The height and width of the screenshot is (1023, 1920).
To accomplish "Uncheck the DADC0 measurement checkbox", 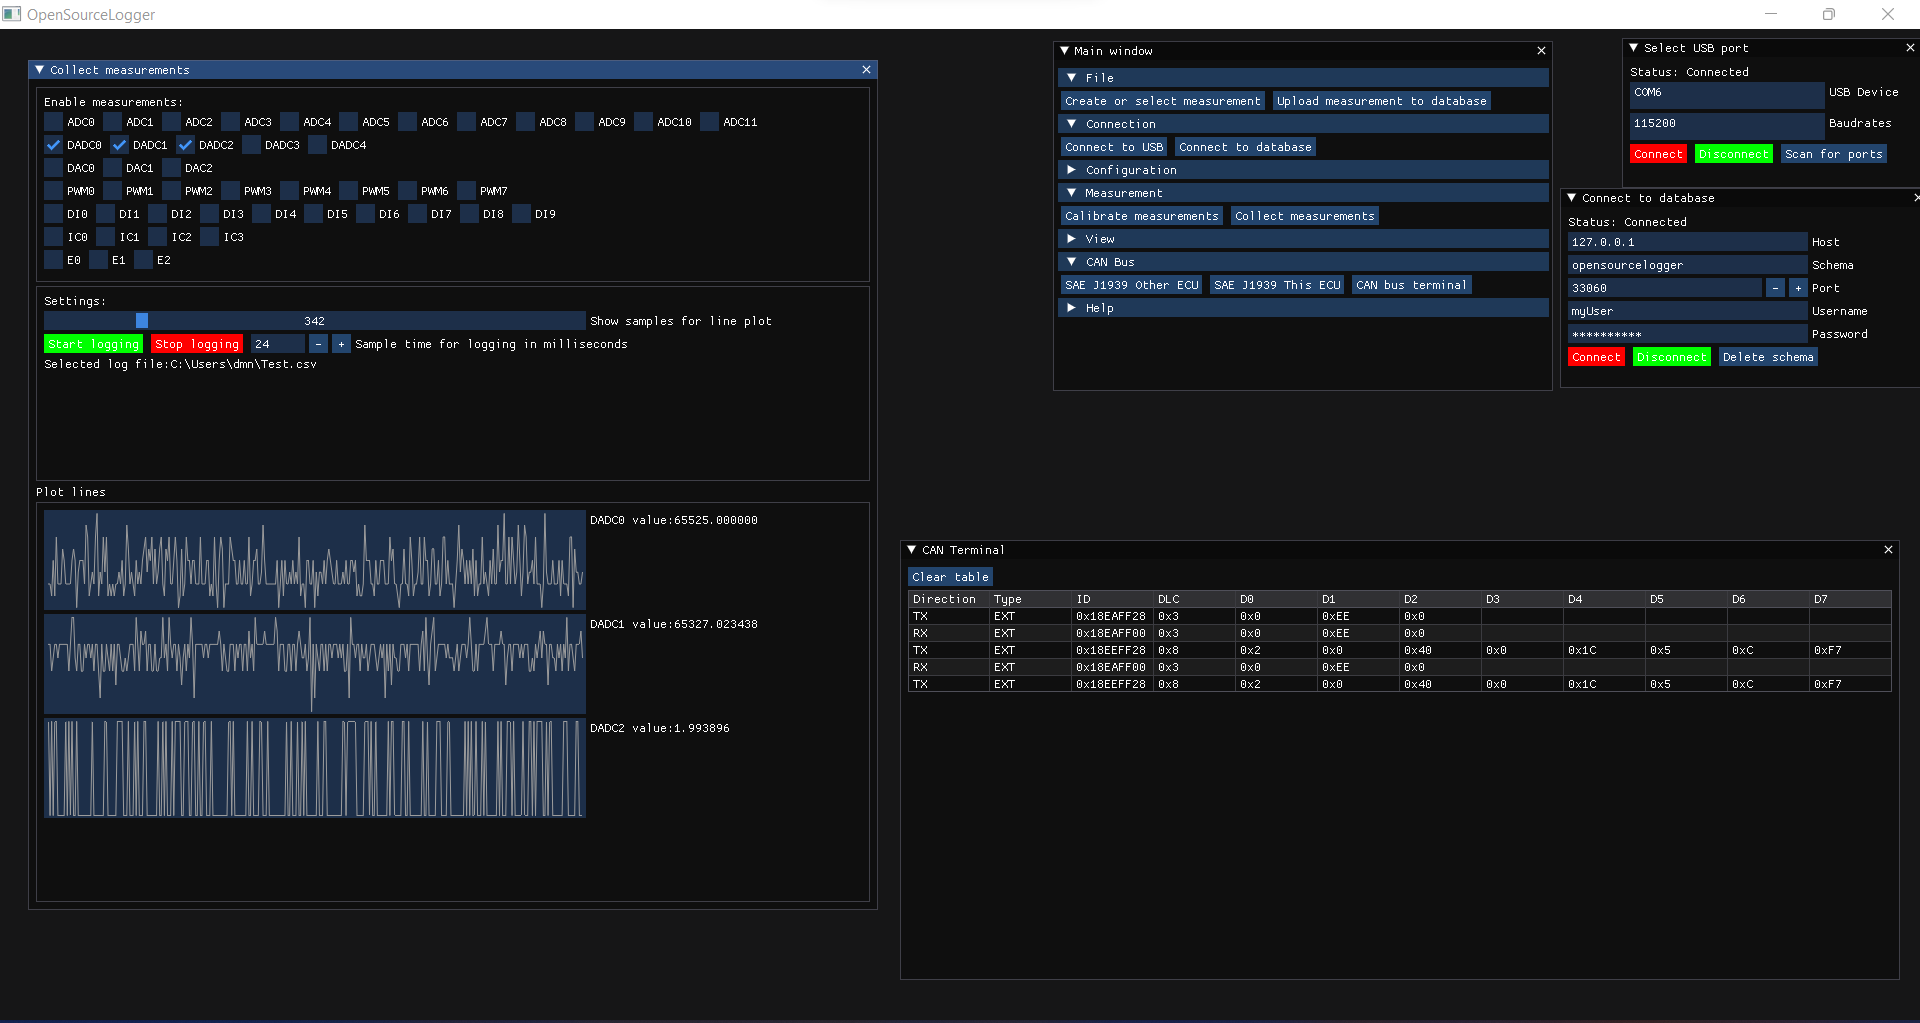I will click(53, 145).
